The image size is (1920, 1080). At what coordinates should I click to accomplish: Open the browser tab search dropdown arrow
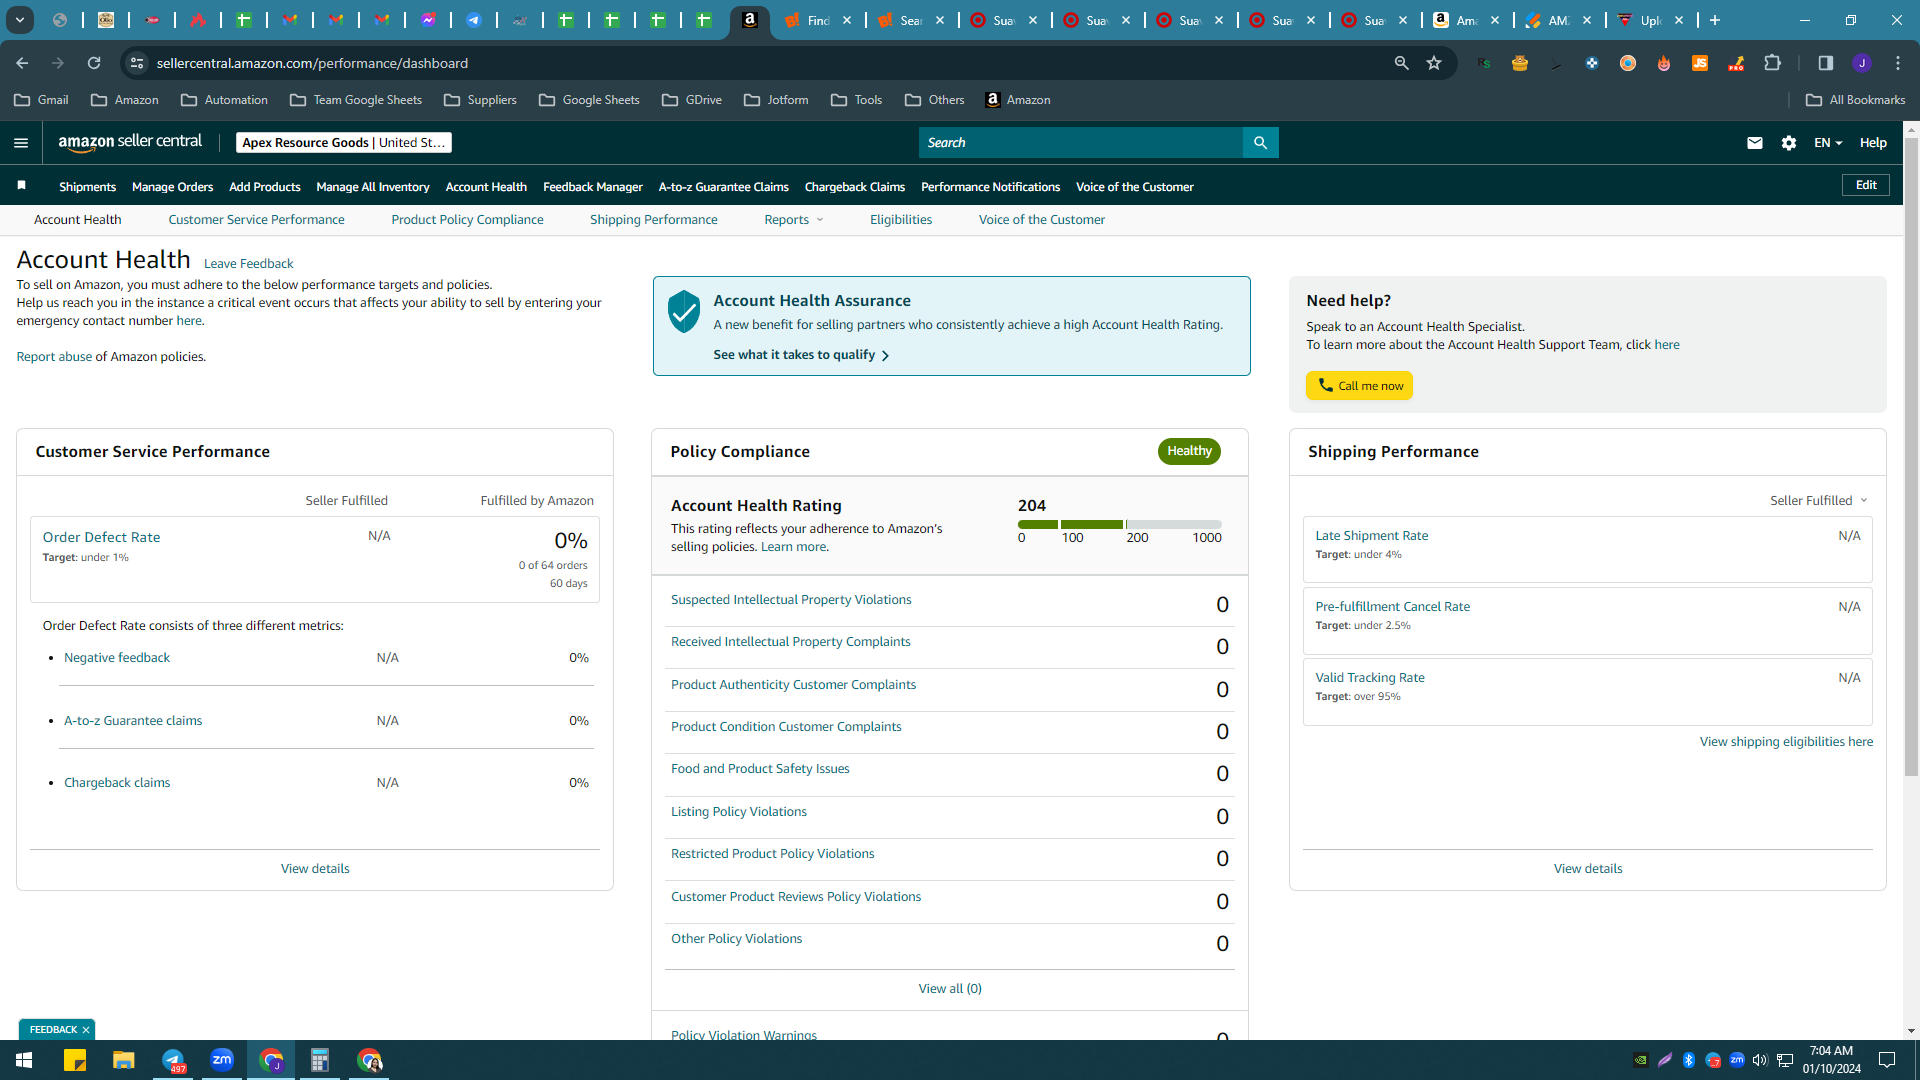tap(20, 20)
